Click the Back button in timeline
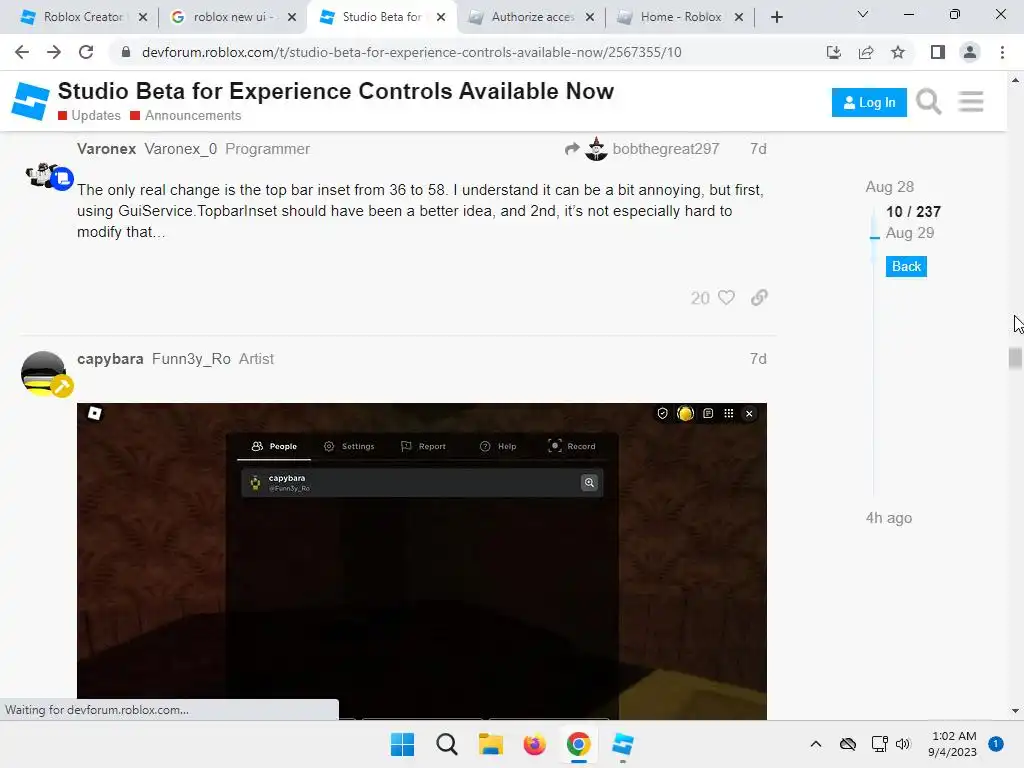This screenshot has height=768, width=1024. (x=906, y=266)
